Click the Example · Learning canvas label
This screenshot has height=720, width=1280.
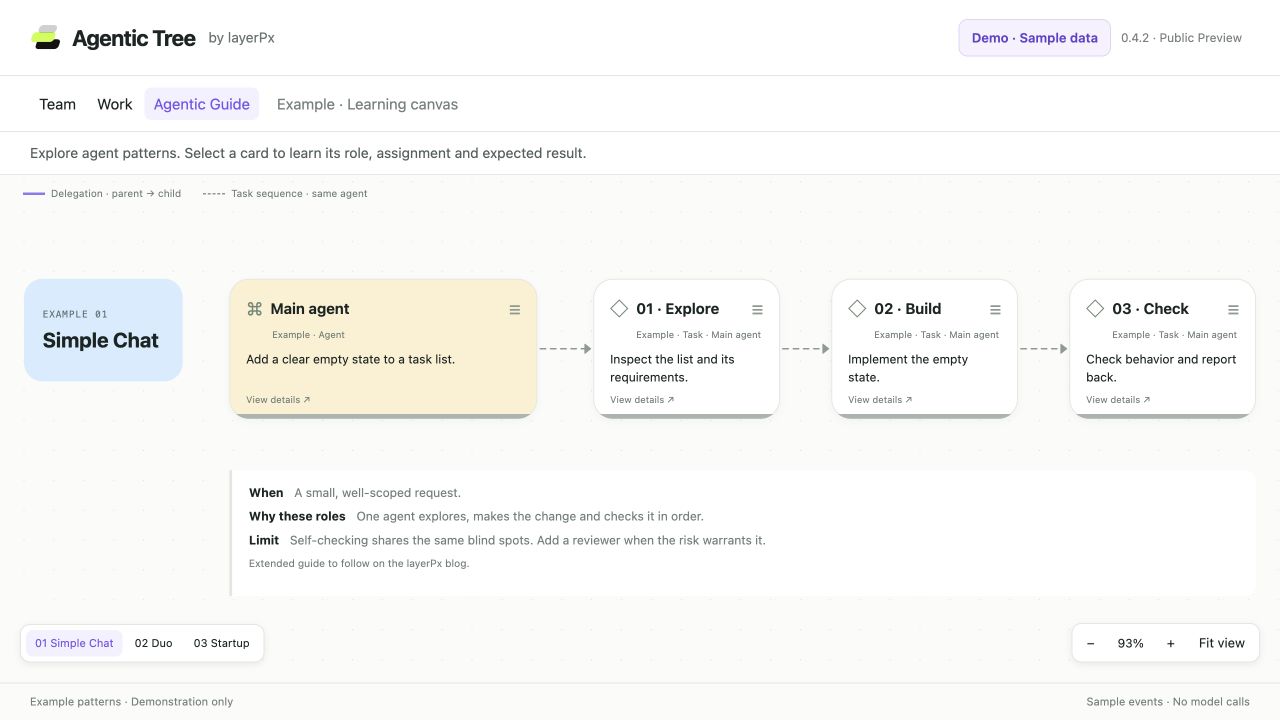pos(367,104)
